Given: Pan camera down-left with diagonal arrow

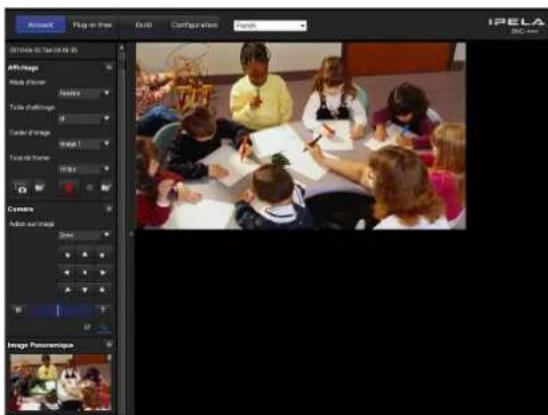Looking at the screenshot, I should coord(67,290).
